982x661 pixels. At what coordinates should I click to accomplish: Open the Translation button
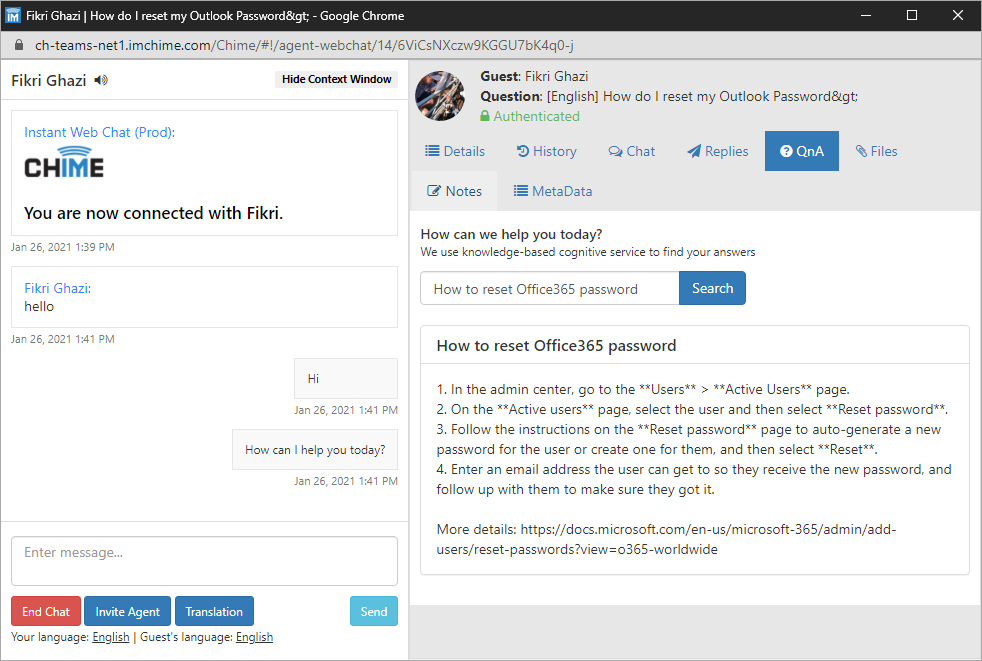(x=214, y=612)
